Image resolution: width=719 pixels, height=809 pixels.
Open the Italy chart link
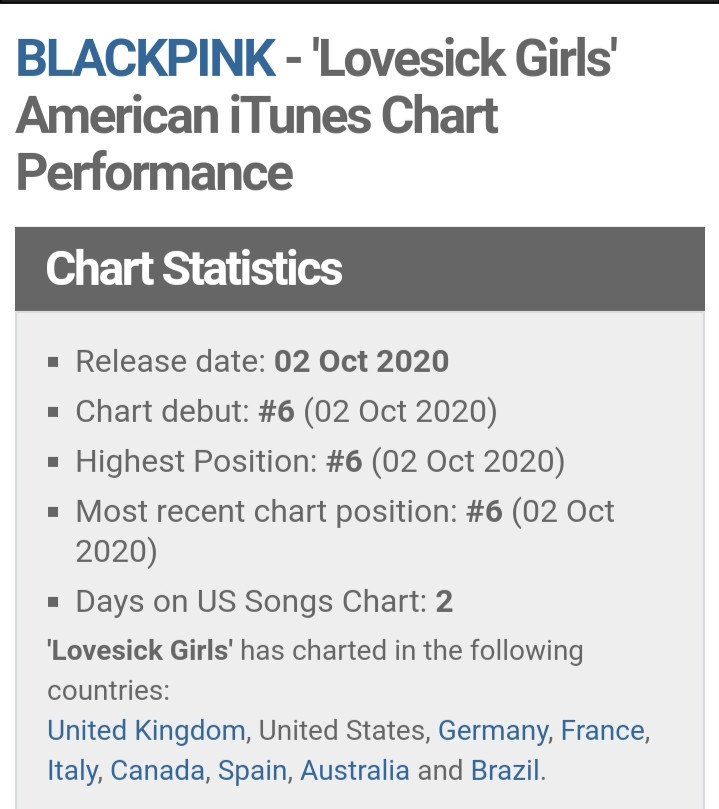coord(72,771)
